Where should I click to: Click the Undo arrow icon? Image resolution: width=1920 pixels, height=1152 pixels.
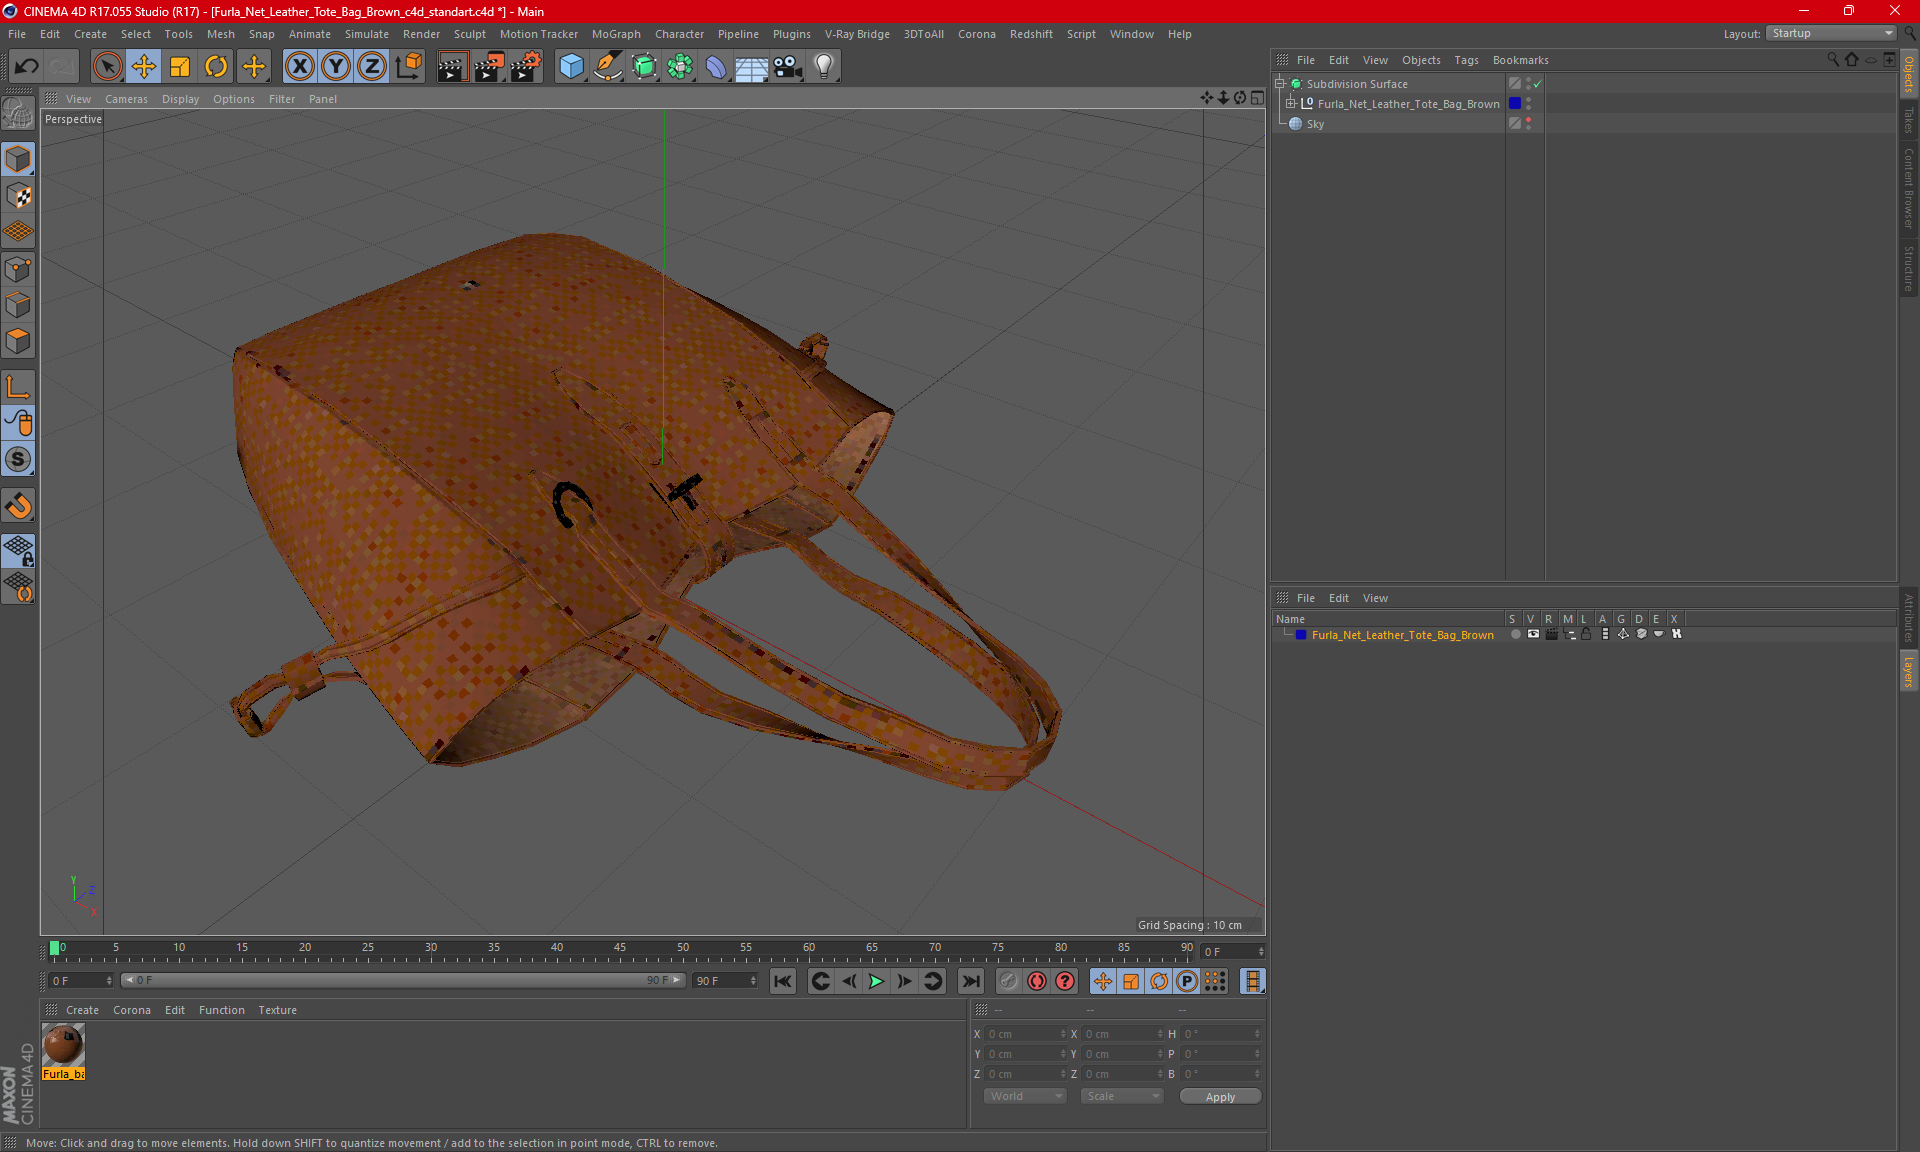[27, 67]
